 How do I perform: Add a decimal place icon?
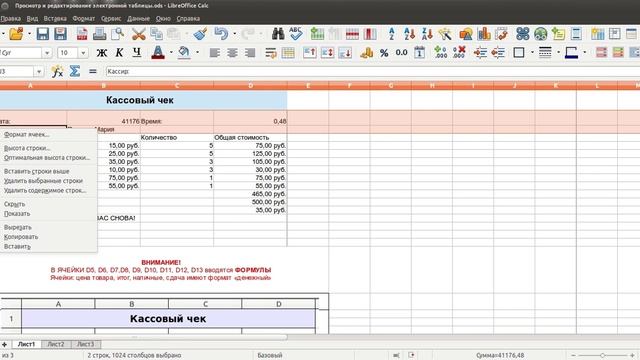(440, 52)
